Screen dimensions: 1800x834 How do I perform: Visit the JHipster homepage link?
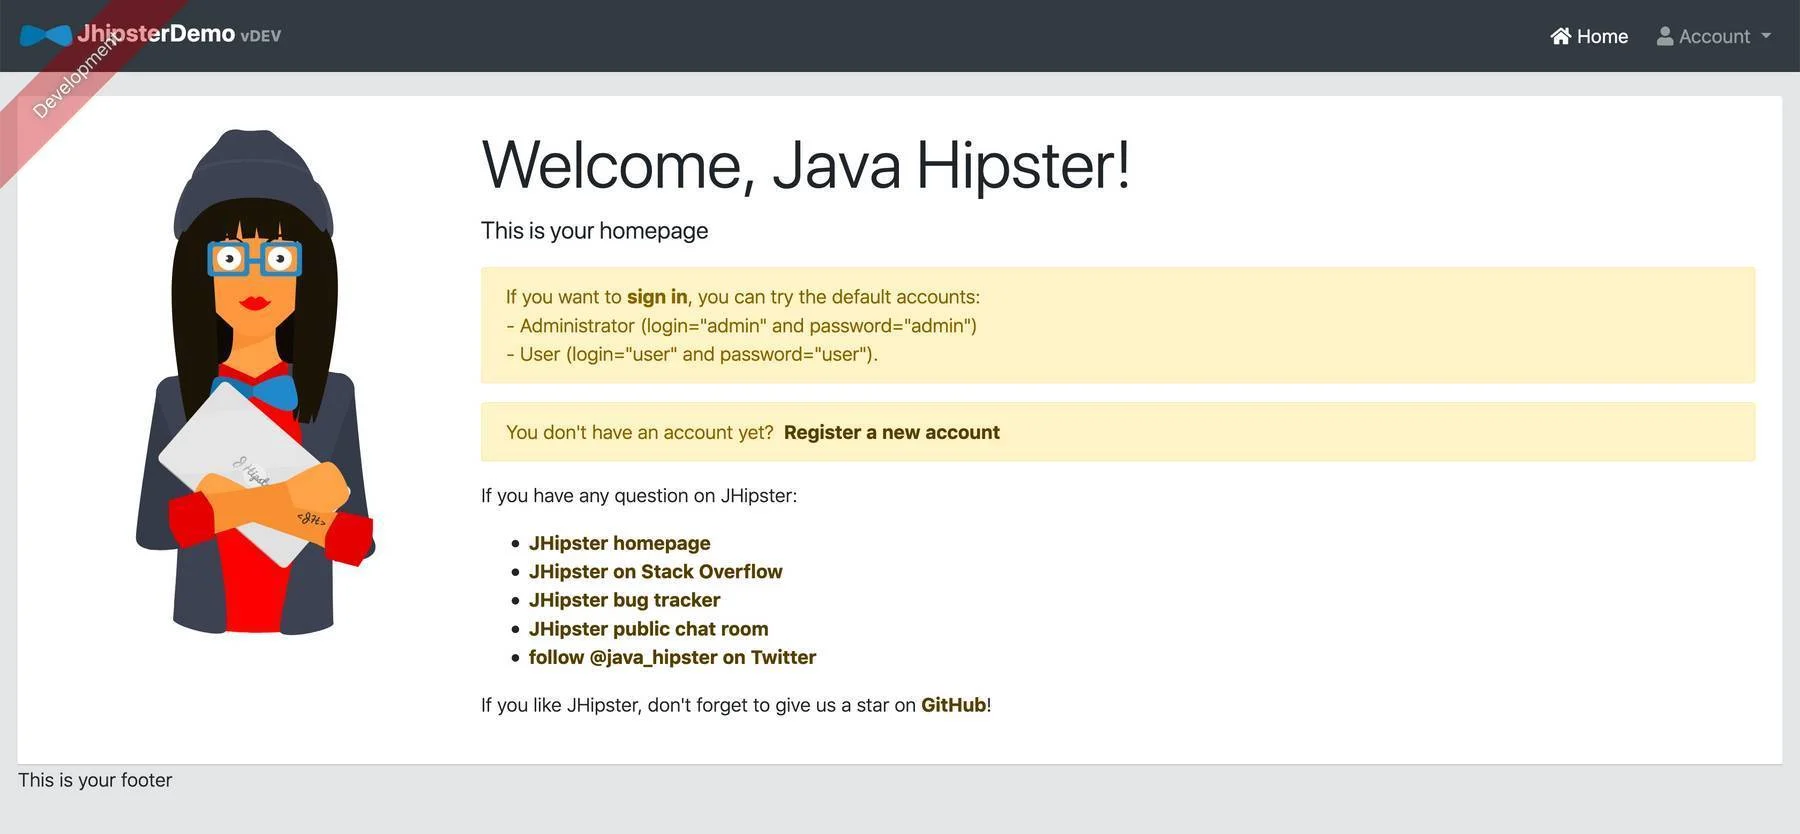coord(619,543)
